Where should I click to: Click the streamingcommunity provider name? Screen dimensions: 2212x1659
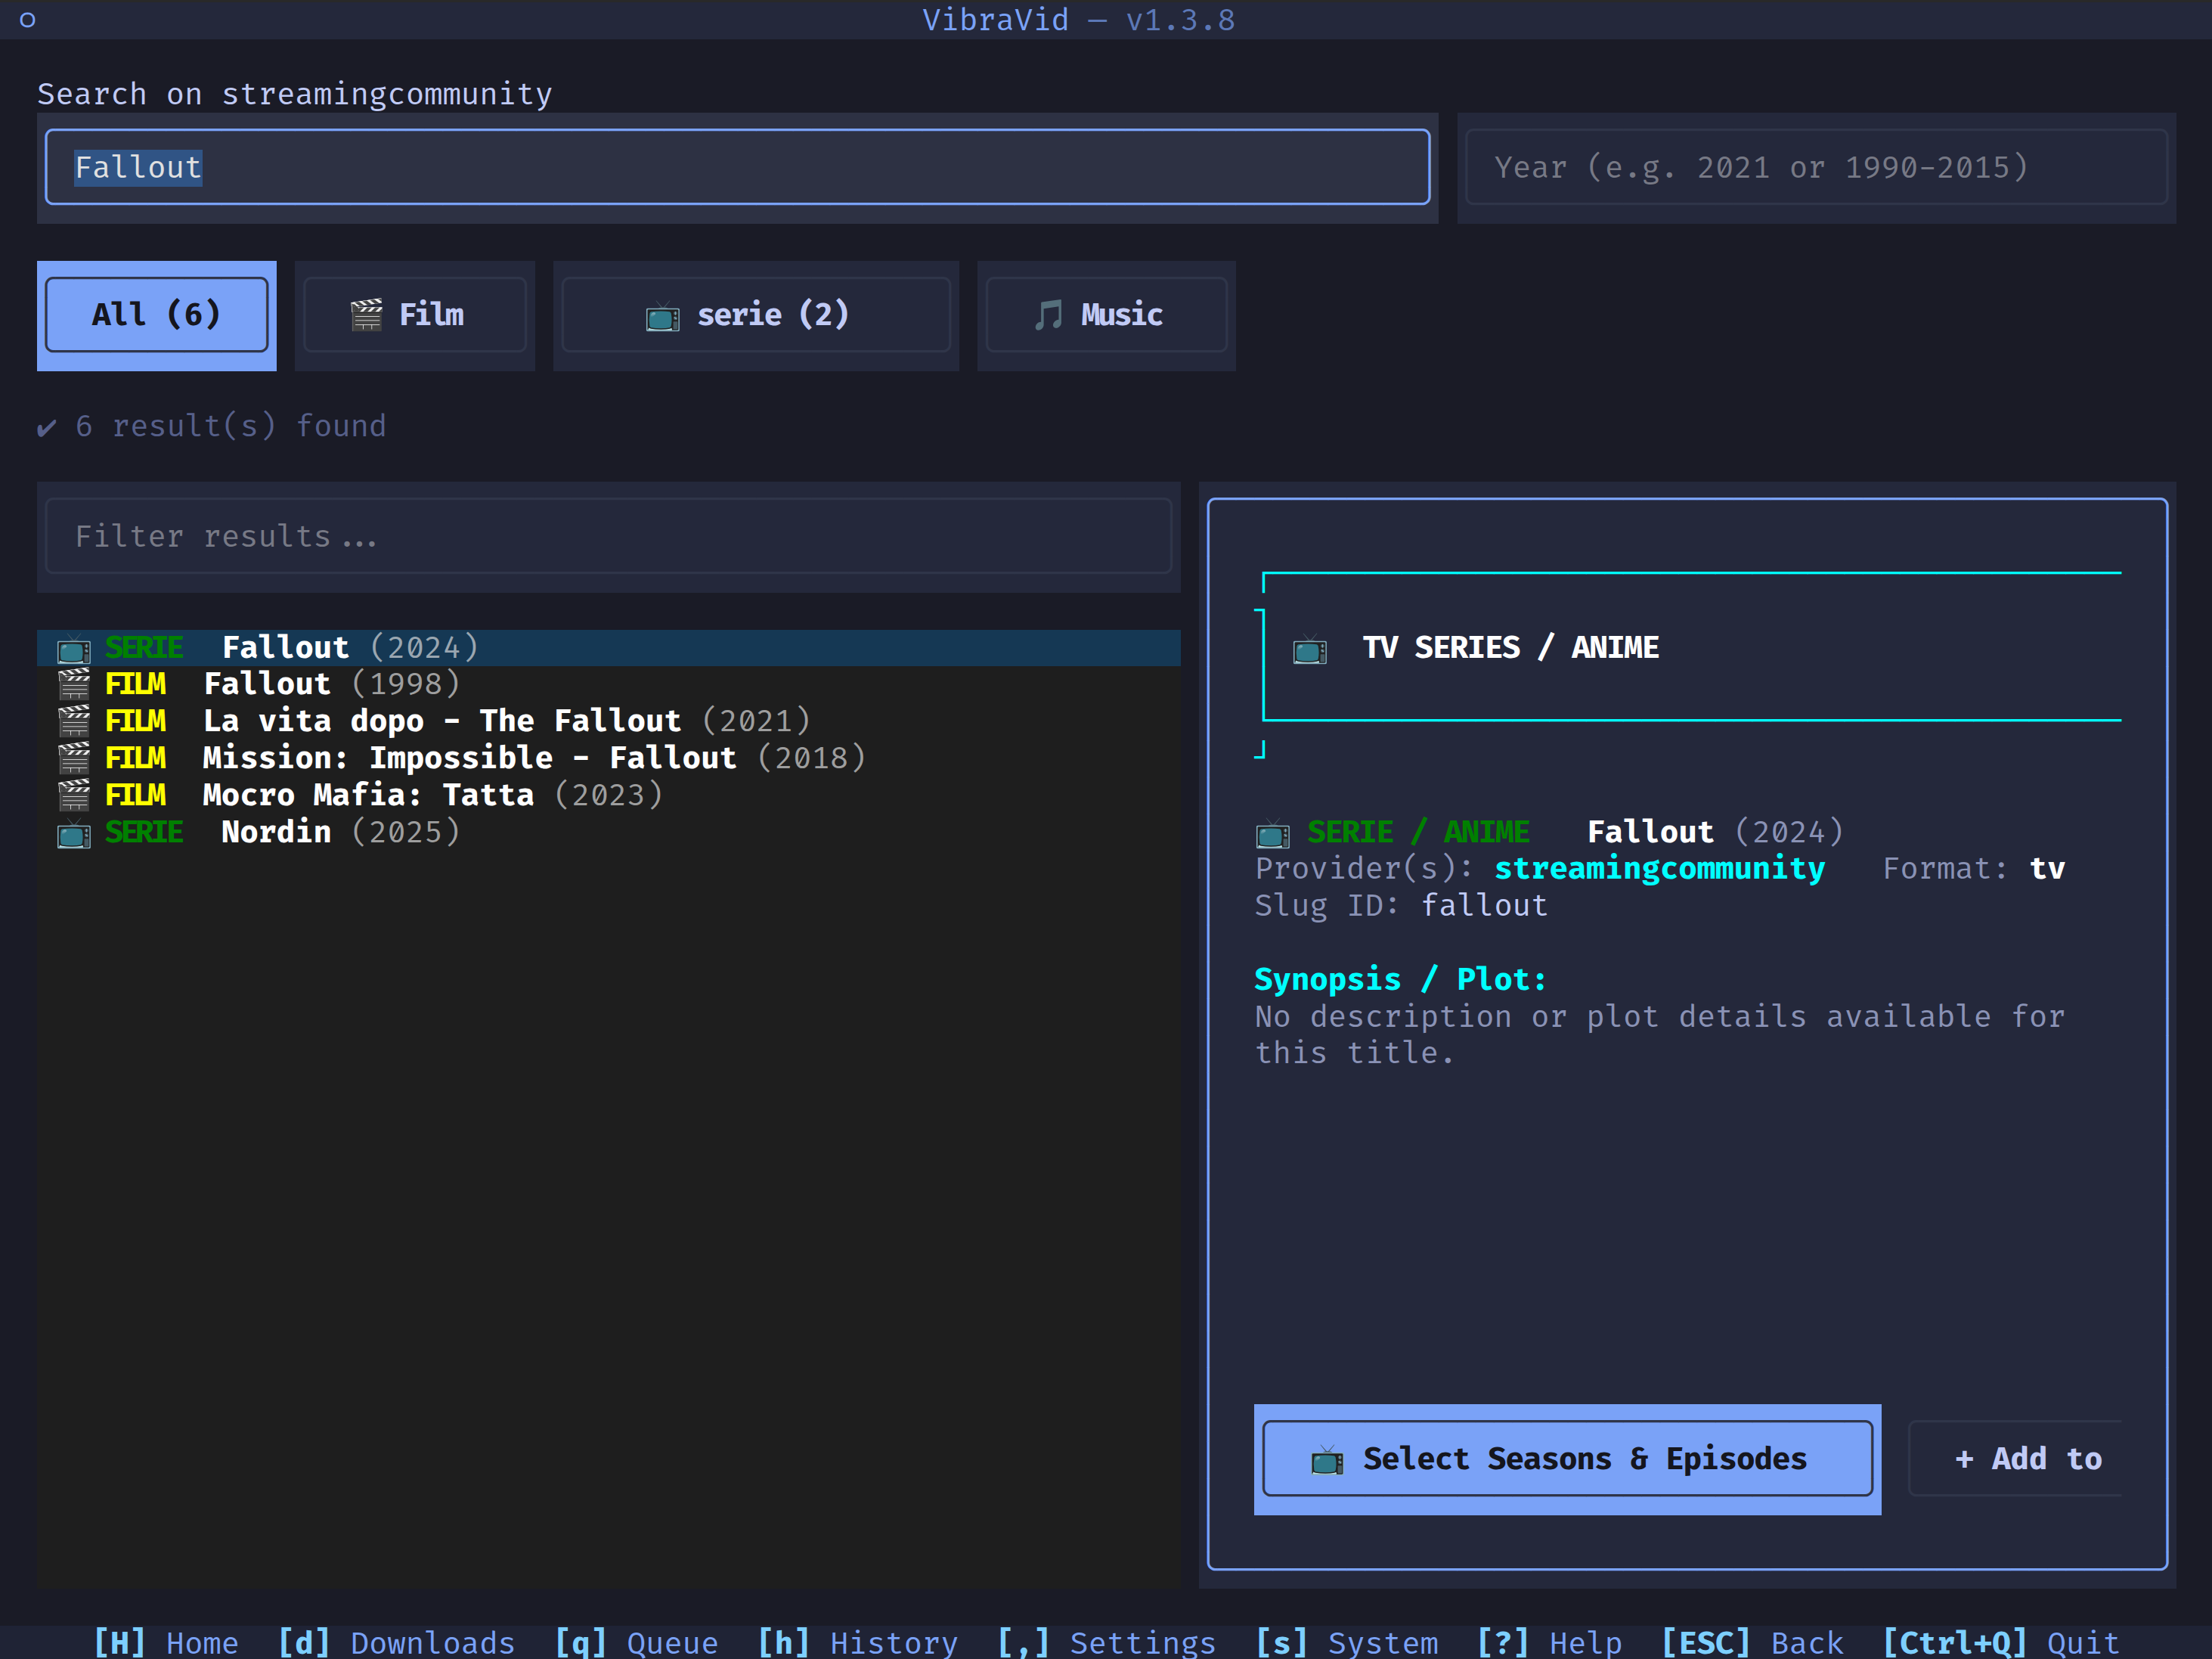(x=1659, y=868)
